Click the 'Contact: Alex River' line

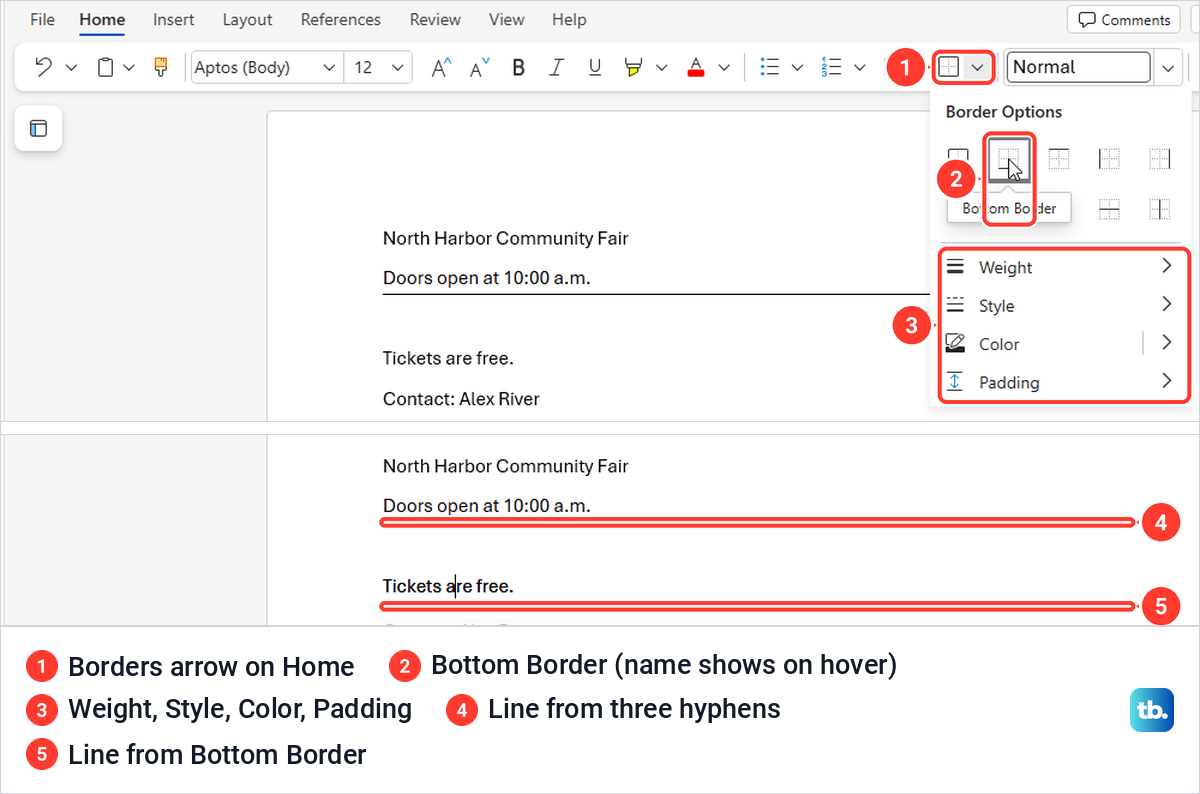click(x=461, y=399)
